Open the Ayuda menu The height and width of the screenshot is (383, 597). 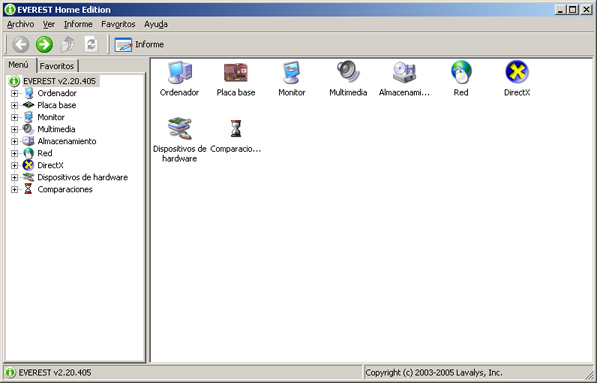[x=156, y=24]
